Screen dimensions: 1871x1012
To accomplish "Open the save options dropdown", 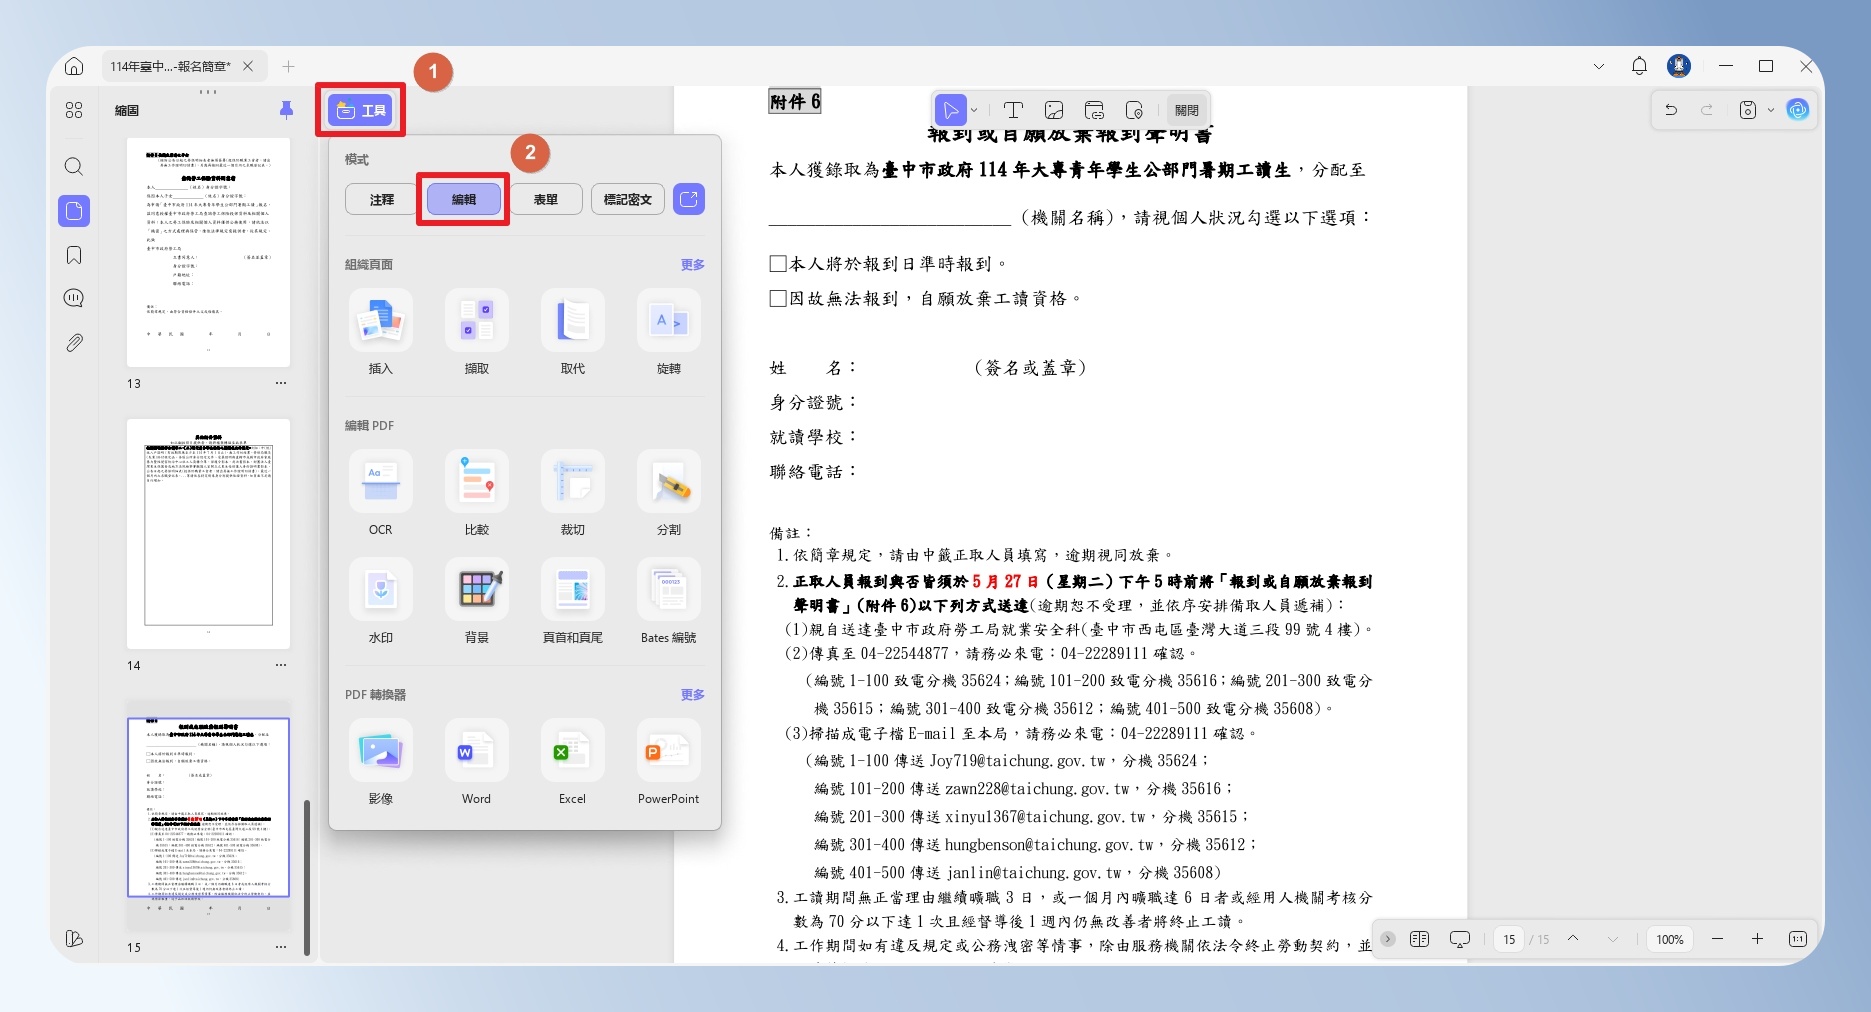I will click(x=1771, y=110).
